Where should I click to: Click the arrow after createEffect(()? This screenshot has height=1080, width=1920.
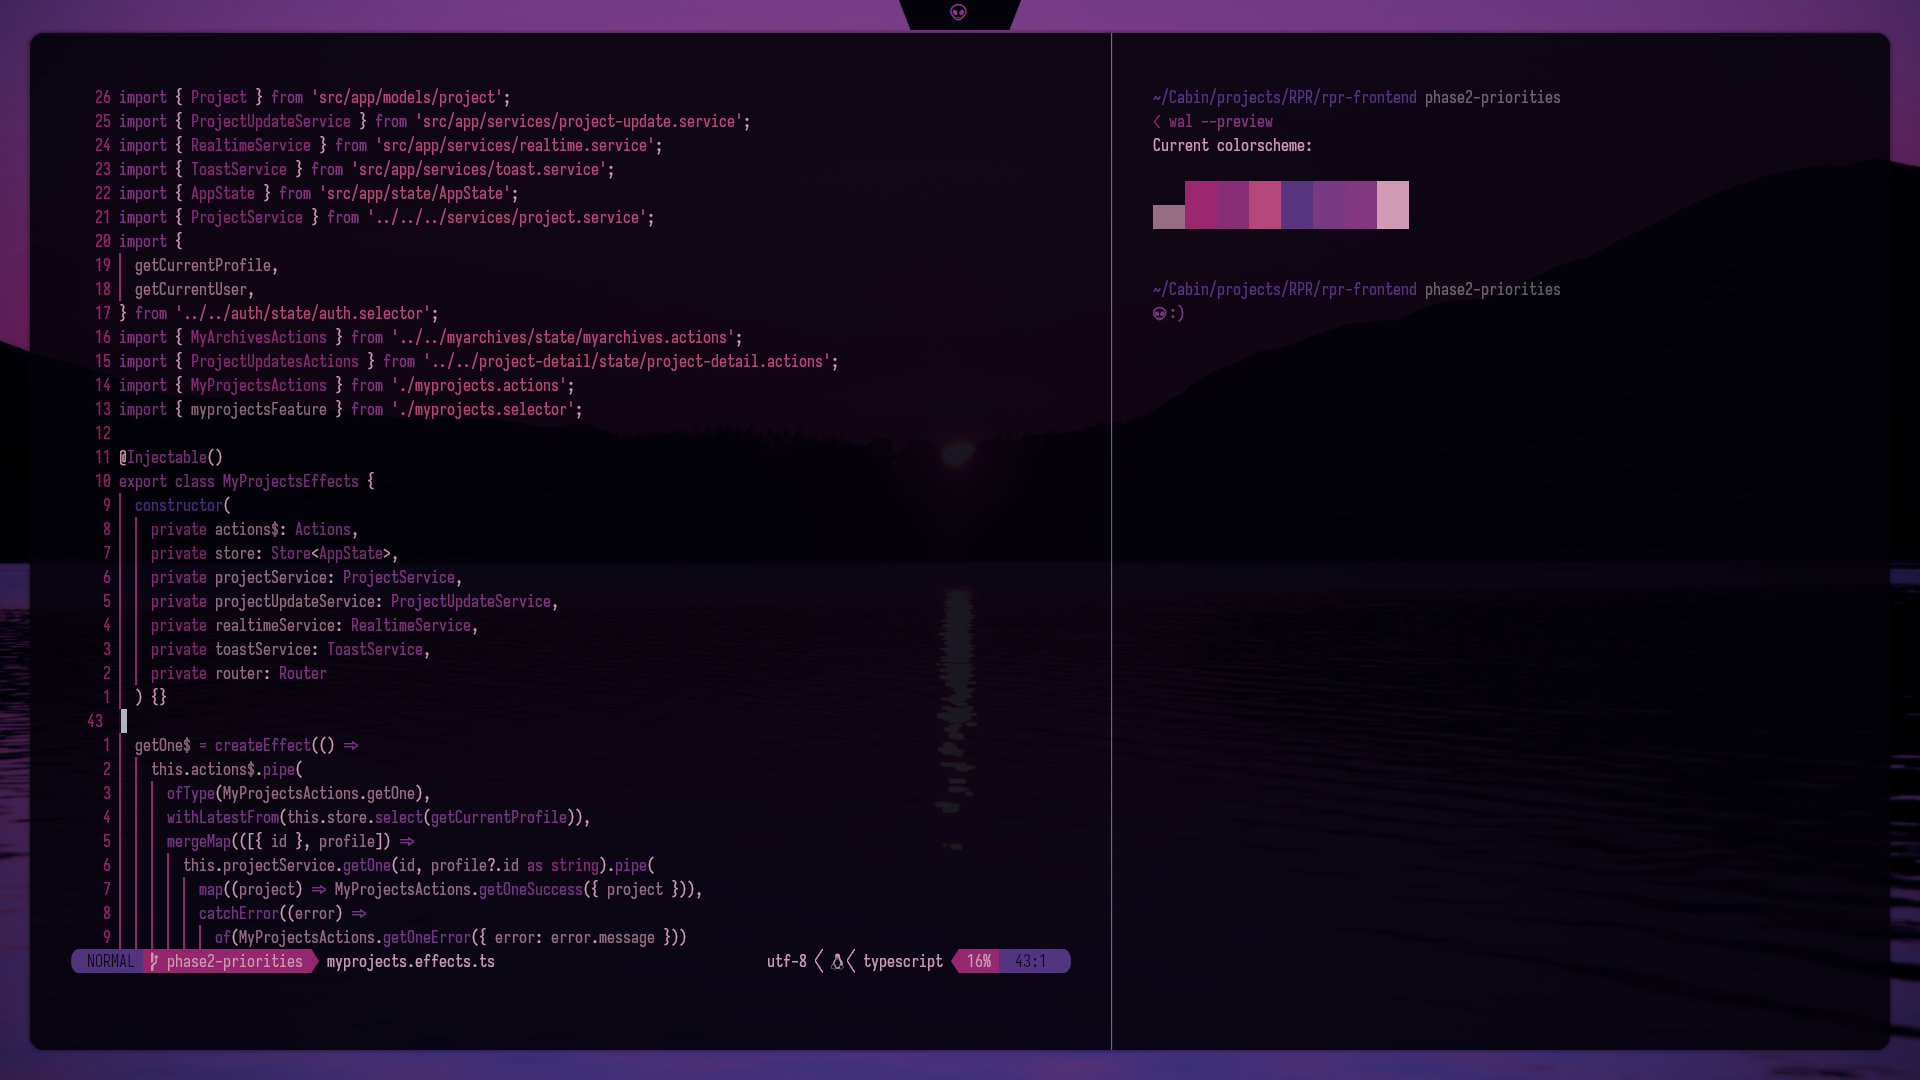pos(351,746)
